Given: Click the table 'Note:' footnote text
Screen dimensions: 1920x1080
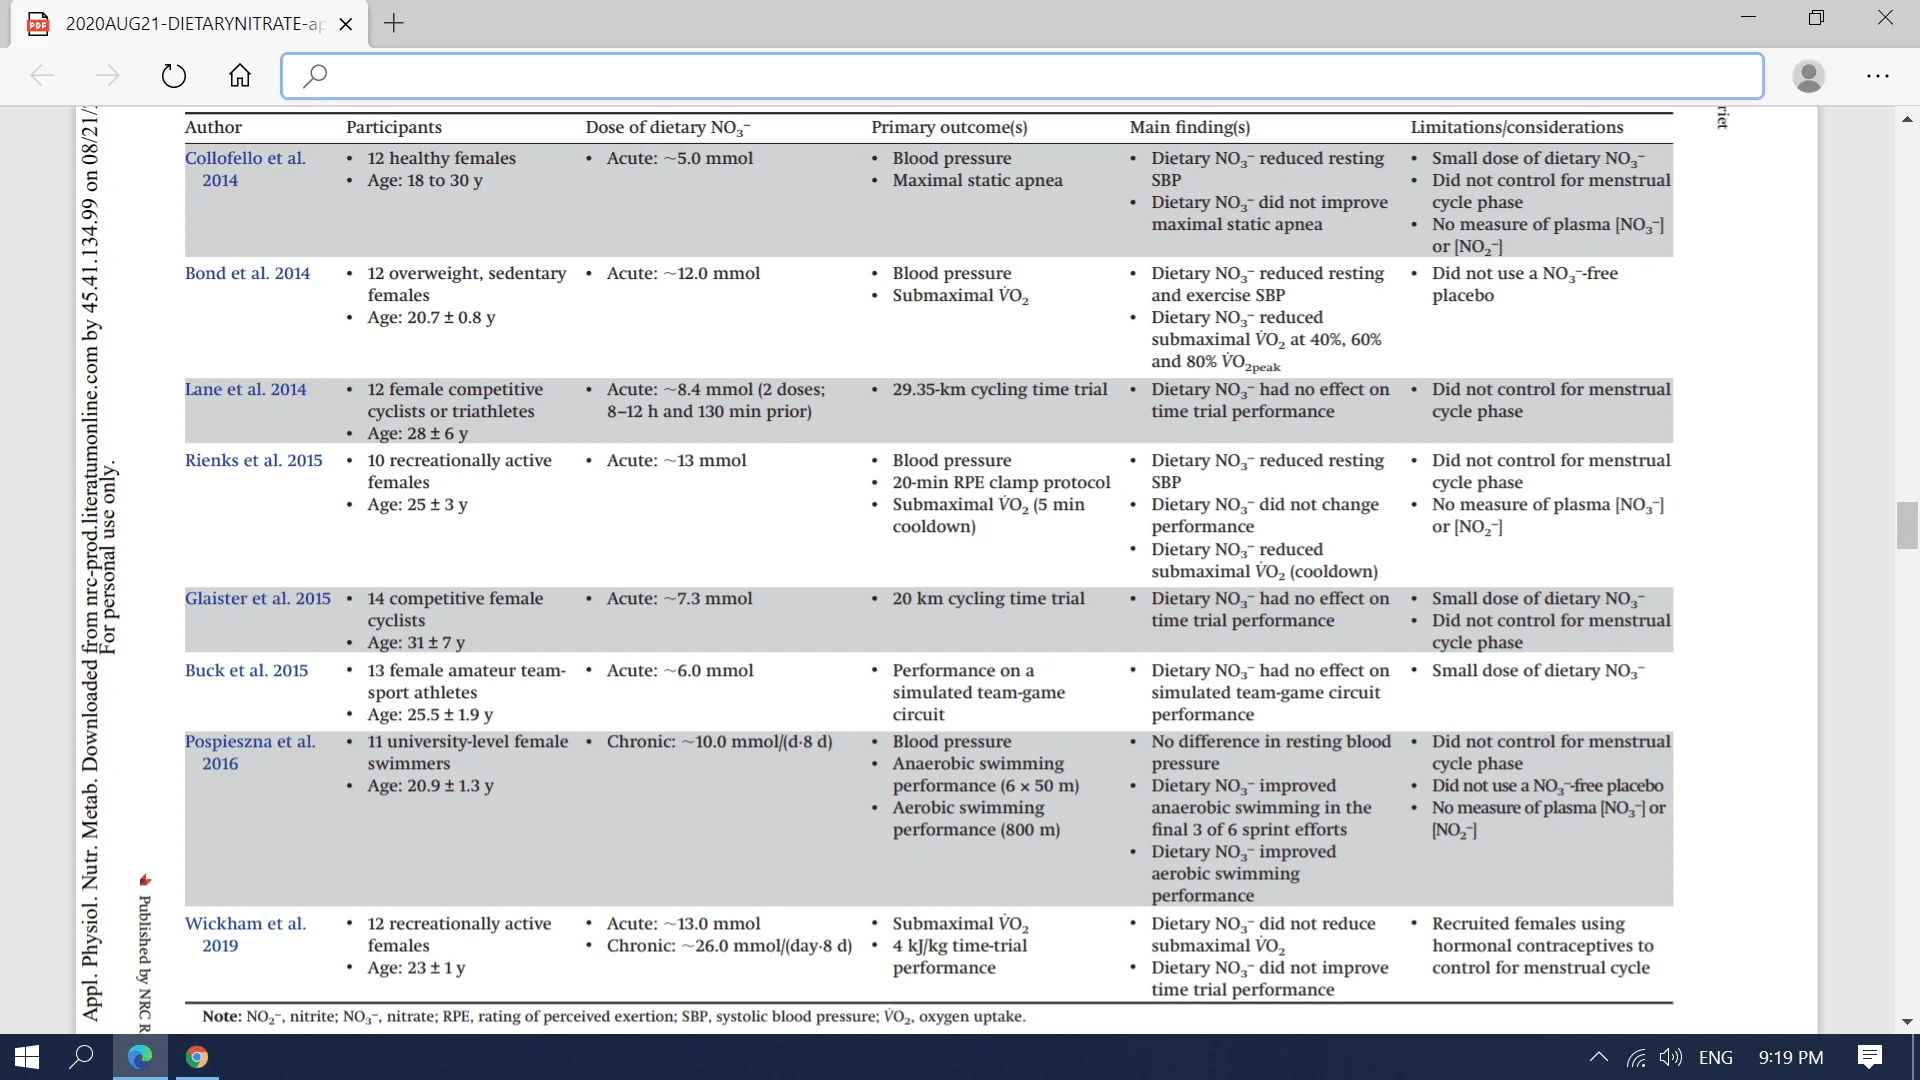Looking at the screenshot, I should [614, 1016].
